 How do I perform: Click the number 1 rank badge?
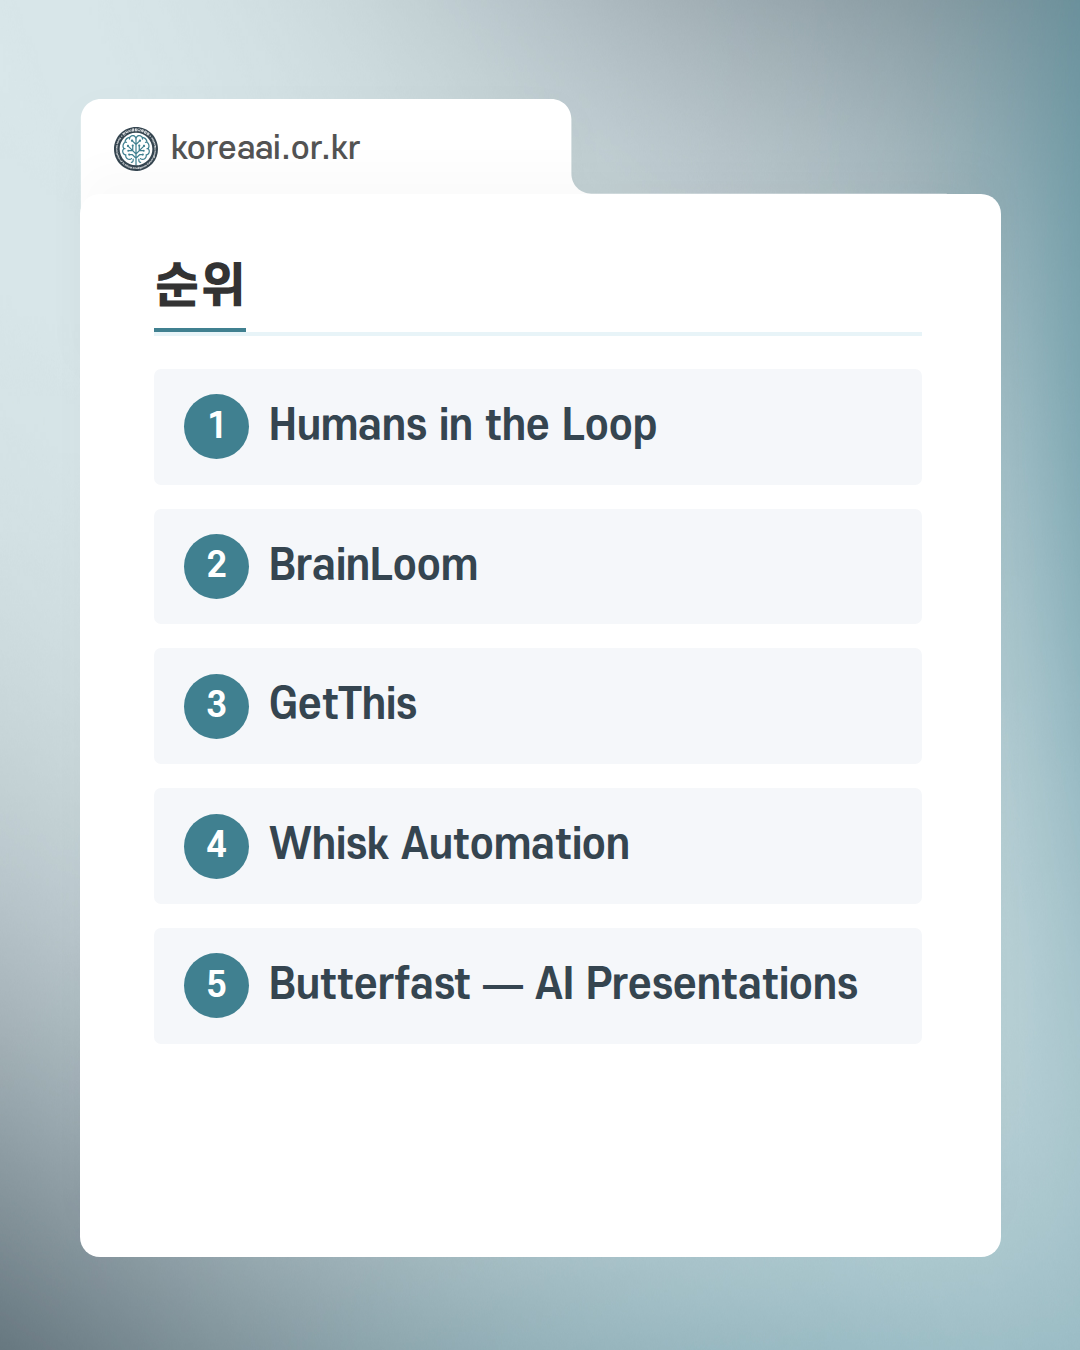[216, 427]
